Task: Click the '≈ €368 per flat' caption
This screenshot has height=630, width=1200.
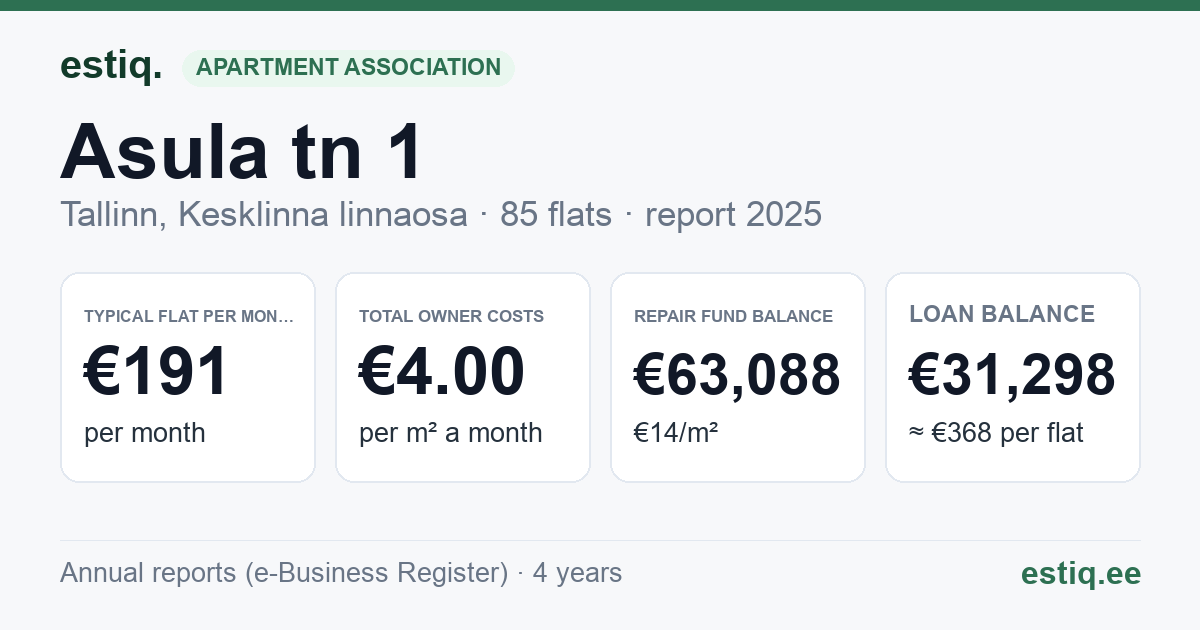Action: (x=996, y=433)
